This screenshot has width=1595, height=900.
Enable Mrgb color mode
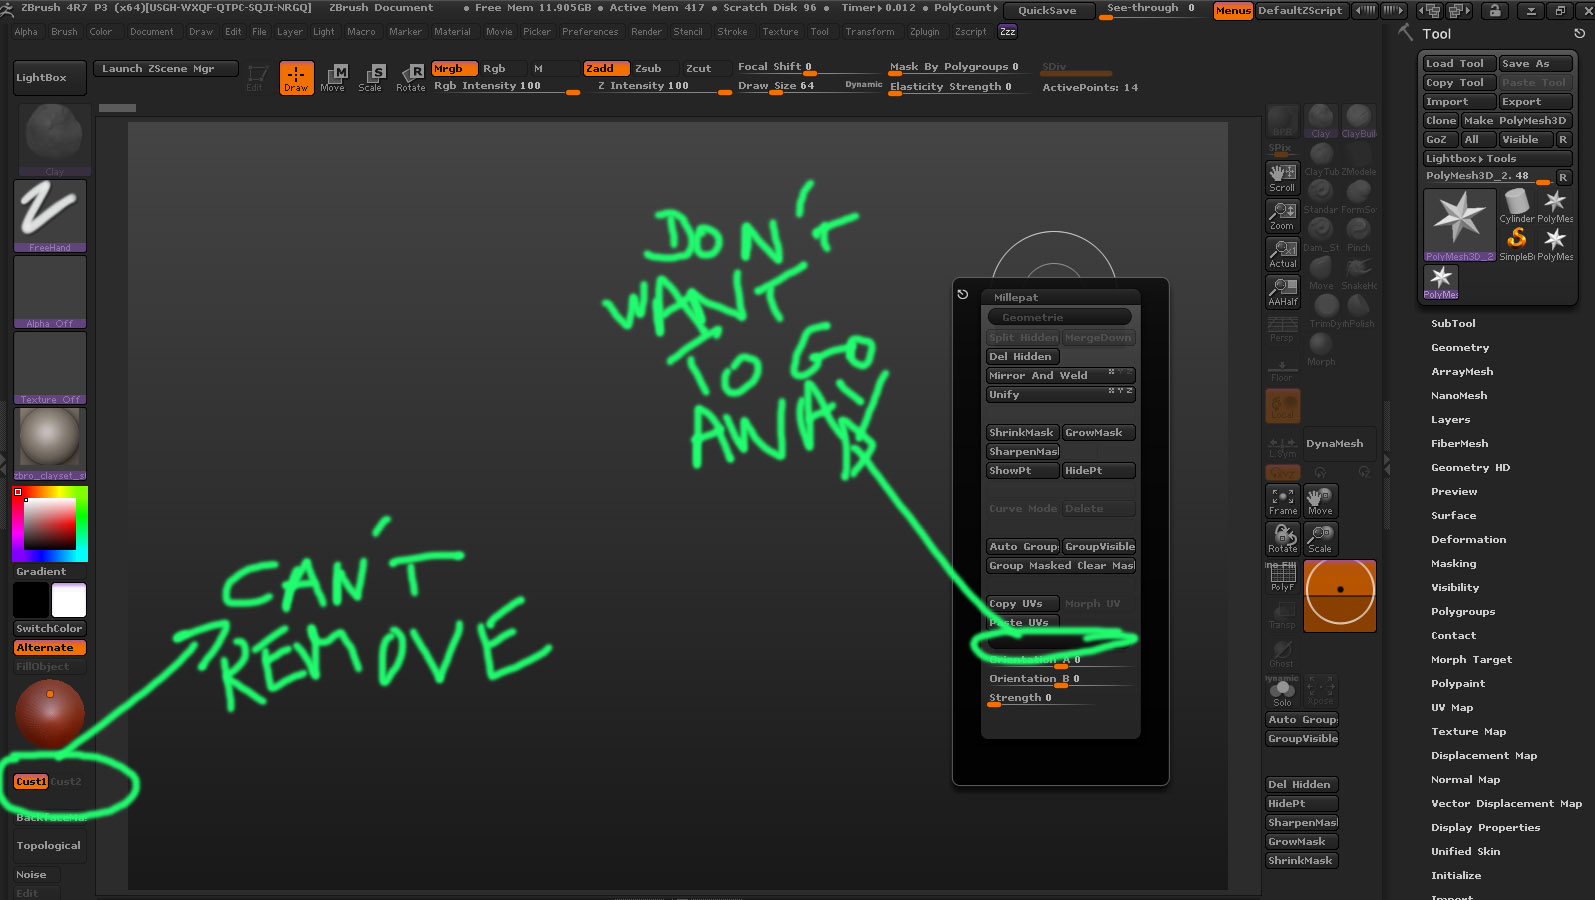(x=454, y=69)
